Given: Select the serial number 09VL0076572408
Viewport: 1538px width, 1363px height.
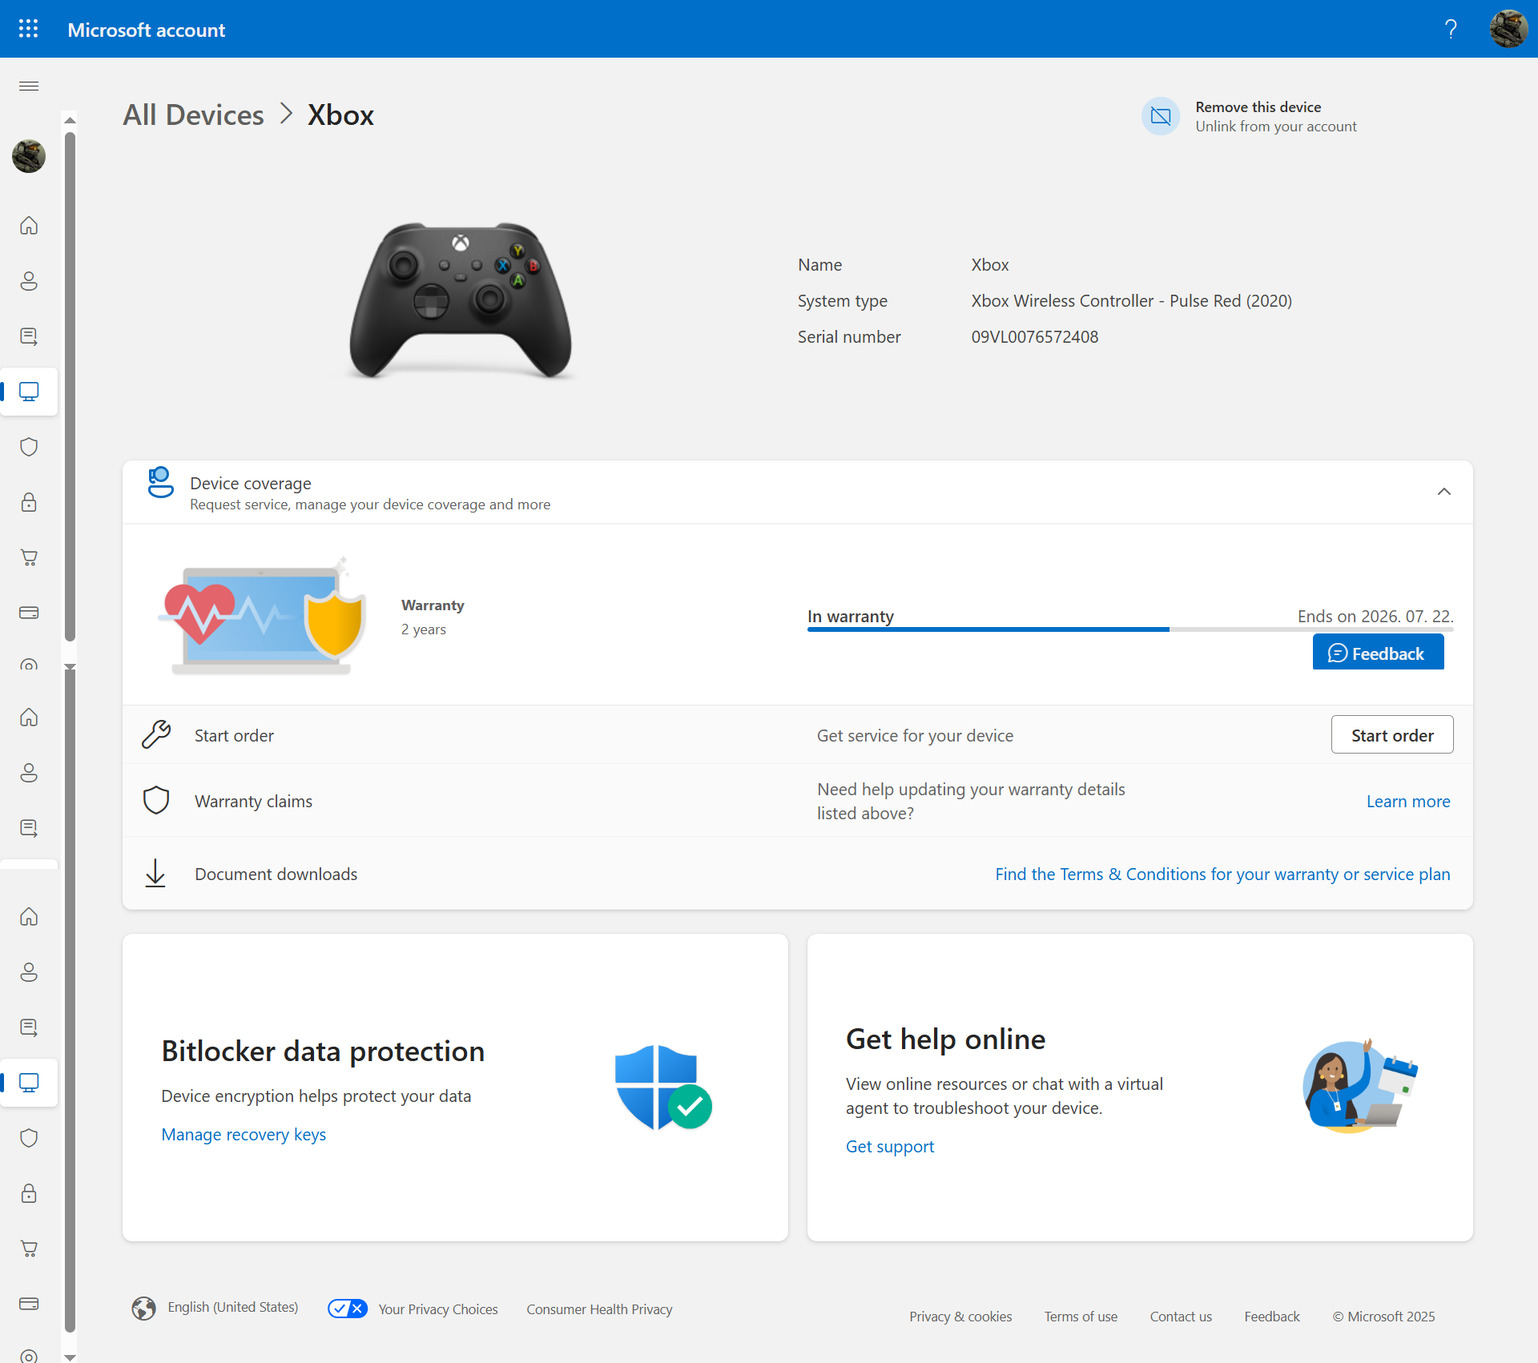Looking at the screenshot, I should [x=1035, y=337].
